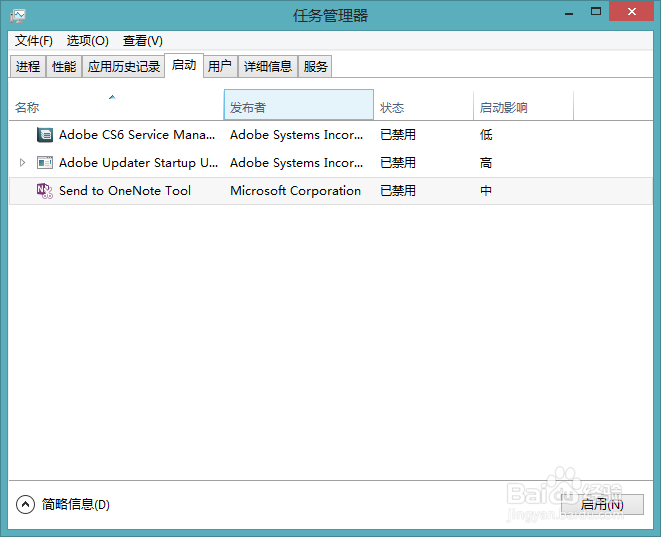The height and width of the screenshot is (537, 661).
Task: Click Adobe Systems publisher in Updater row
Action: (296, 163)
